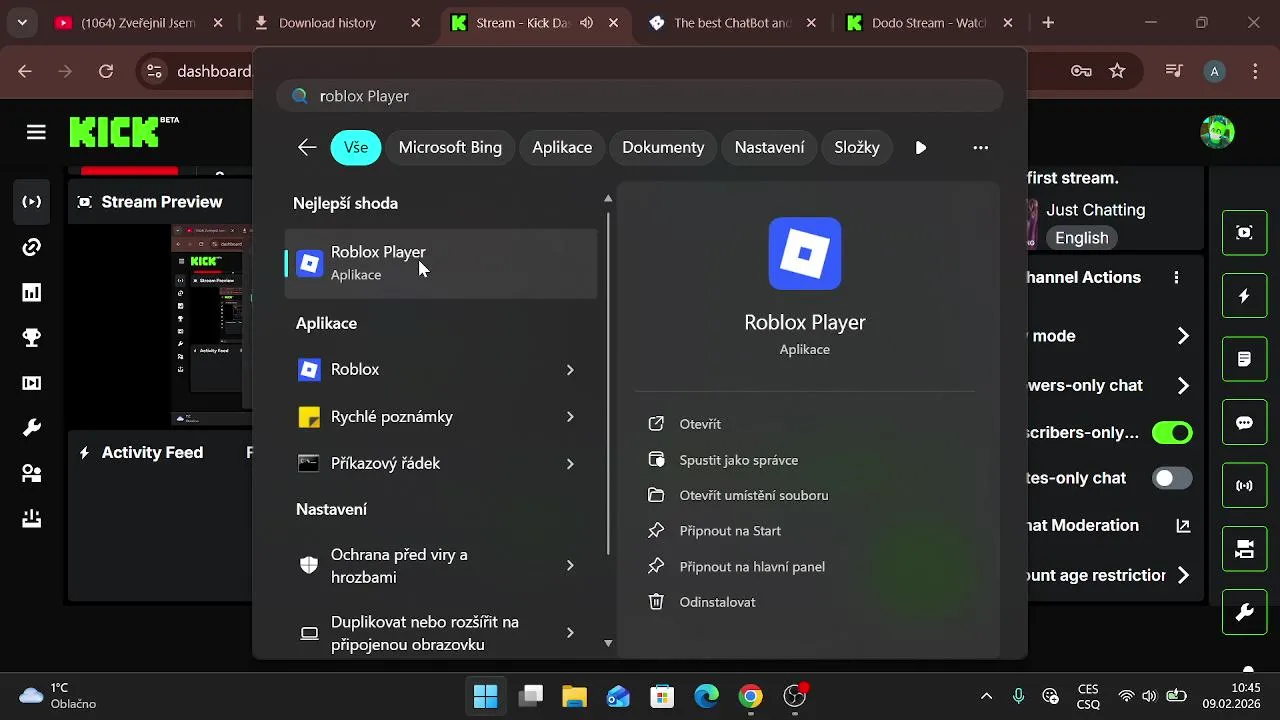Open the Kick hamburger menu
Screen dimensions: 1280x720
click(37, 132)
